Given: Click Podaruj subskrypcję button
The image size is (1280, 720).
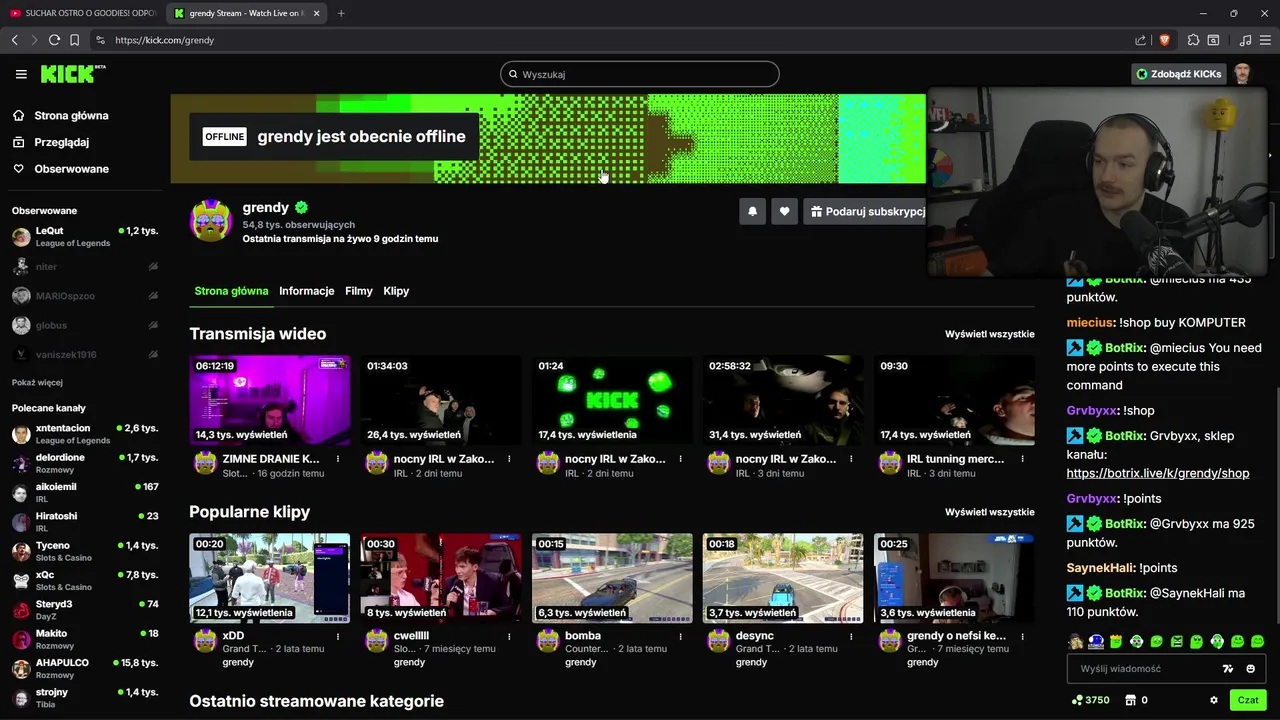Looking at the screenshot, I should pyautogui.click(x=866, y=211).
